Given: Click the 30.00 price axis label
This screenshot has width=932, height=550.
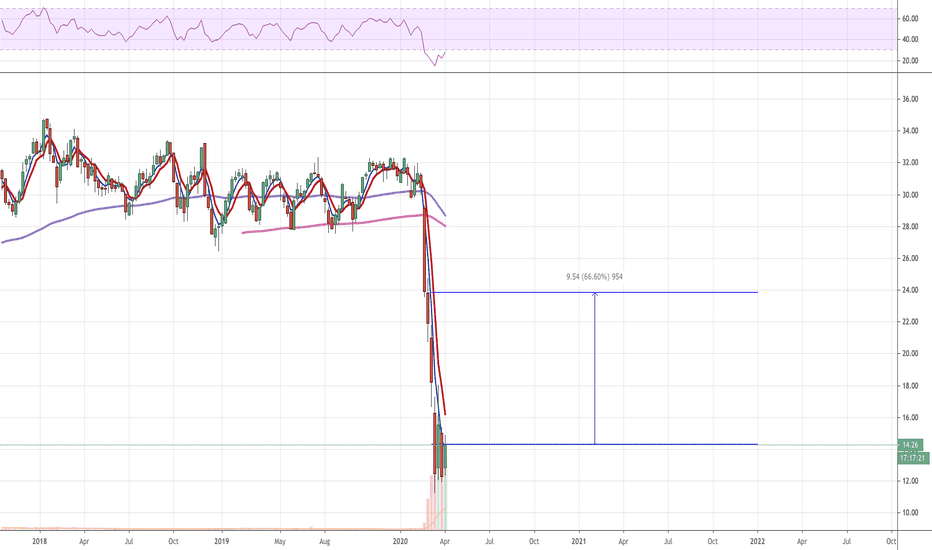Looking at the screenshot, I should tap(910, 194).
